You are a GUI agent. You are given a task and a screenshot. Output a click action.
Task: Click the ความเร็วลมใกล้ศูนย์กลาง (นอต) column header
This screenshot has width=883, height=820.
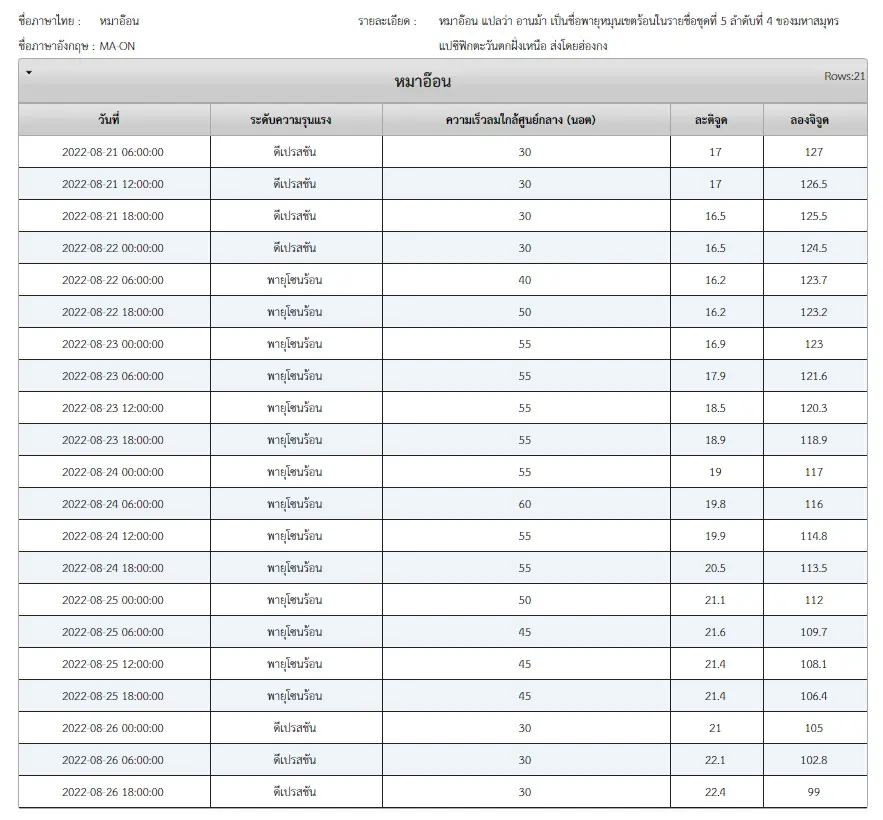point(526,119)
